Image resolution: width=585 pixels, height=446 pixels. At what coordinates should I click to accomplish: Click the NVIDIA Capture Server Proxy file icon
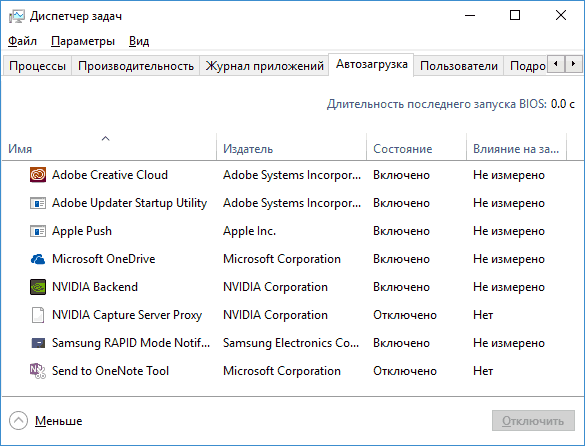(38, 315)
